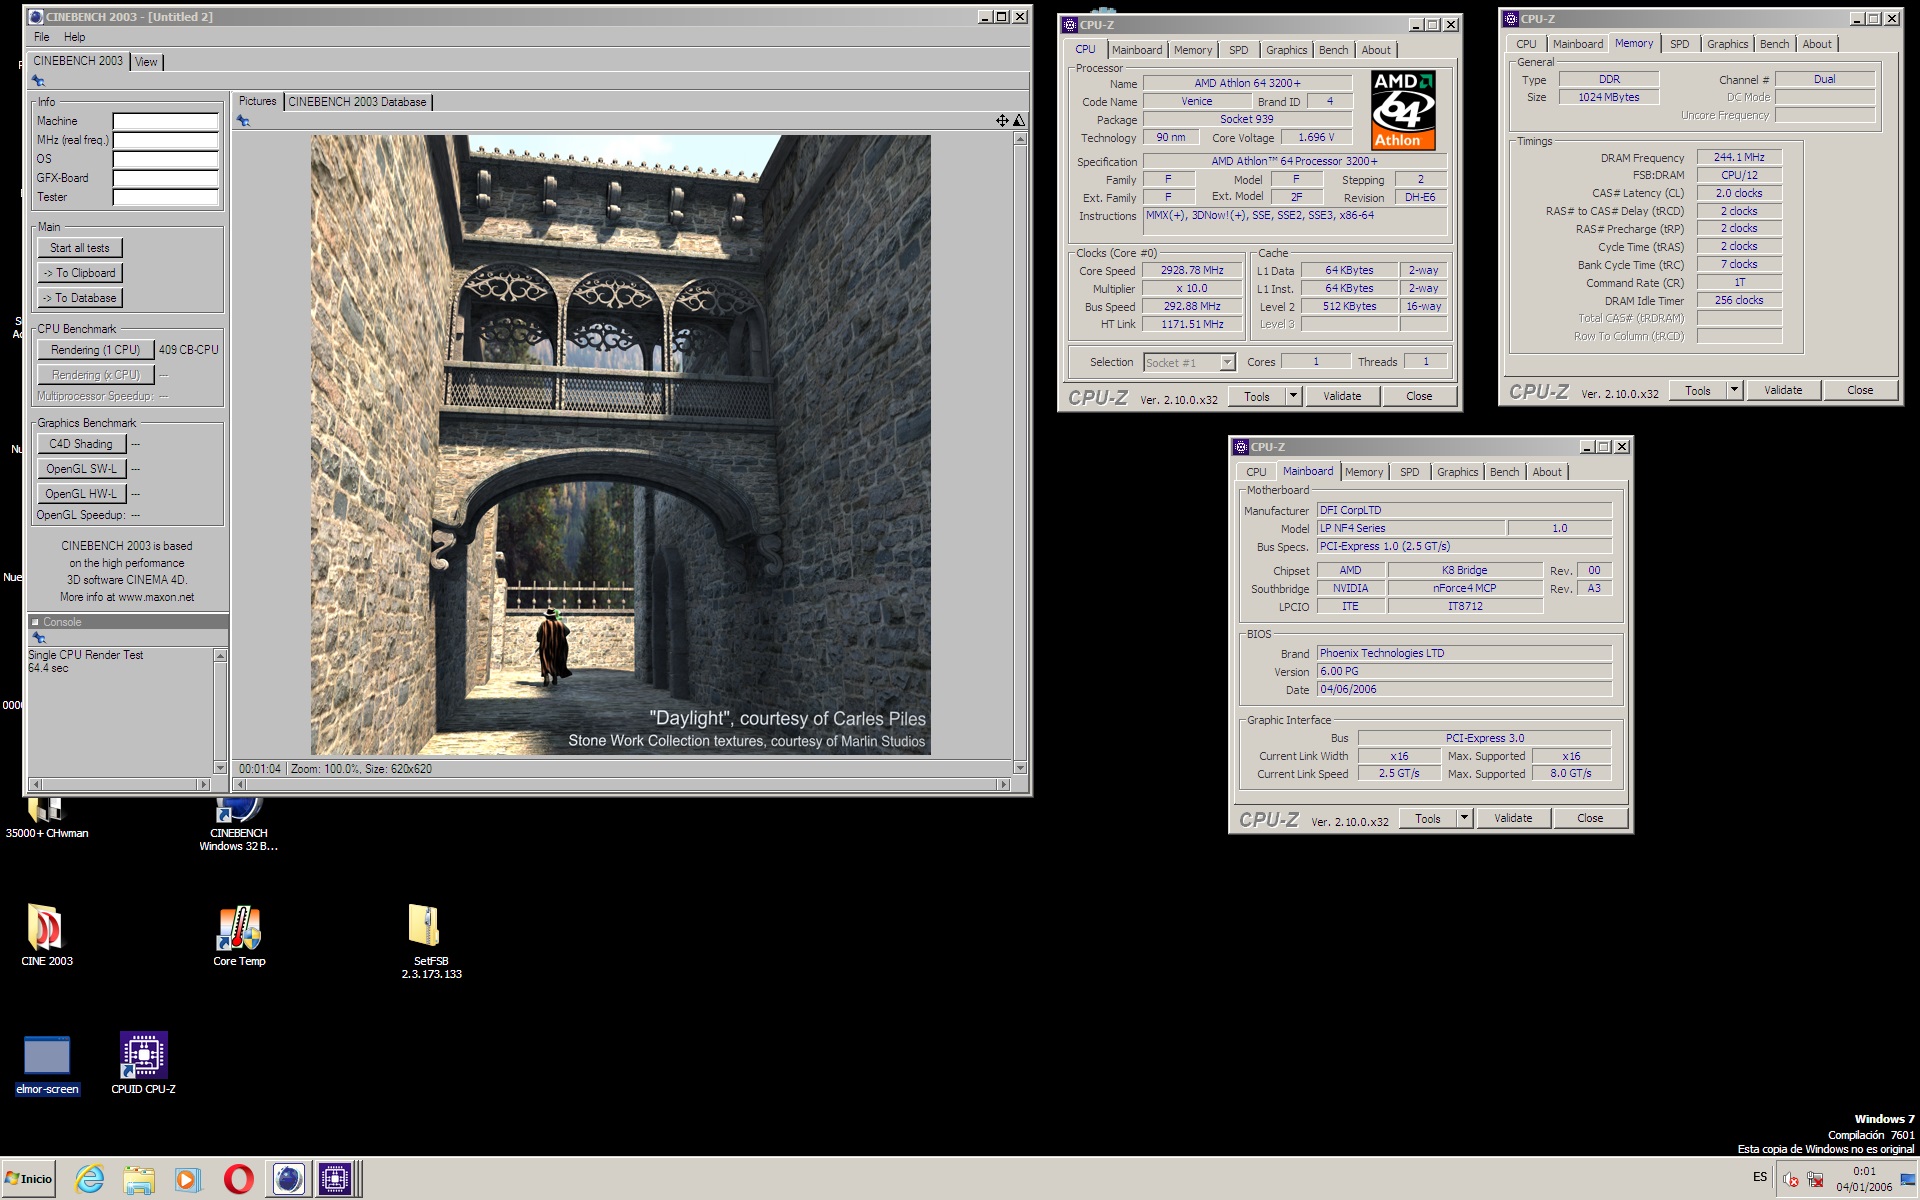Open the File menu in CINEBENCH
The height and width of the screenshot is (1200, 1920).
41,37
